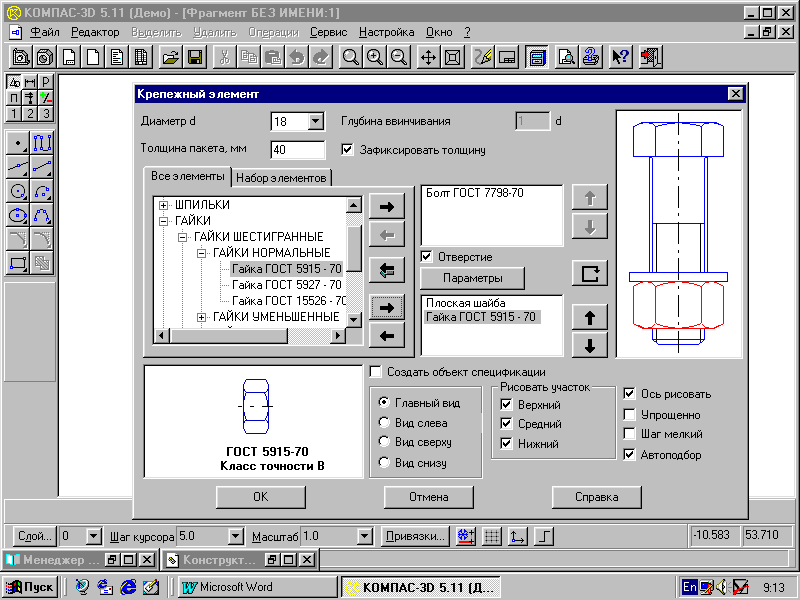Collapse ГАЙКИ ШЕСТИГРАННЫЕ tree node

182,237
